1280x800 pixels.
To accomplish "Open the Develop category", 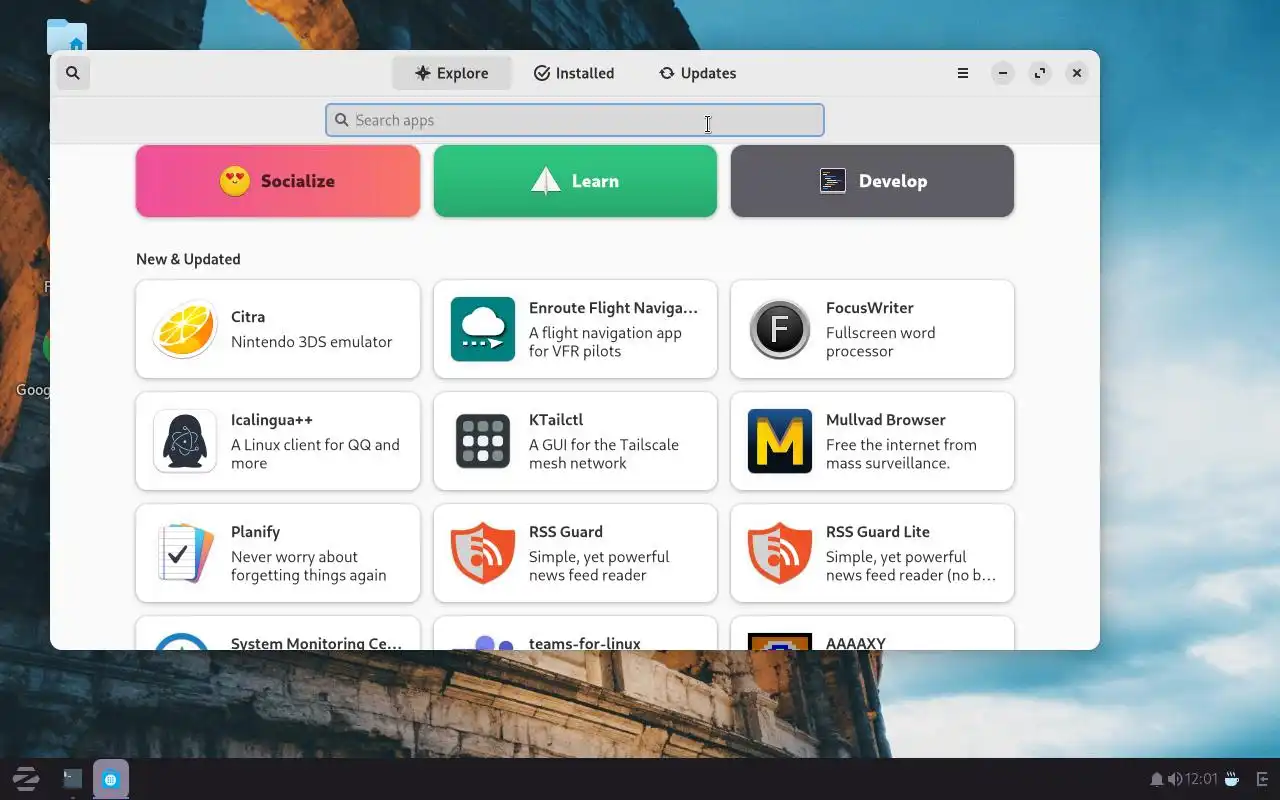I will point(872,181).
